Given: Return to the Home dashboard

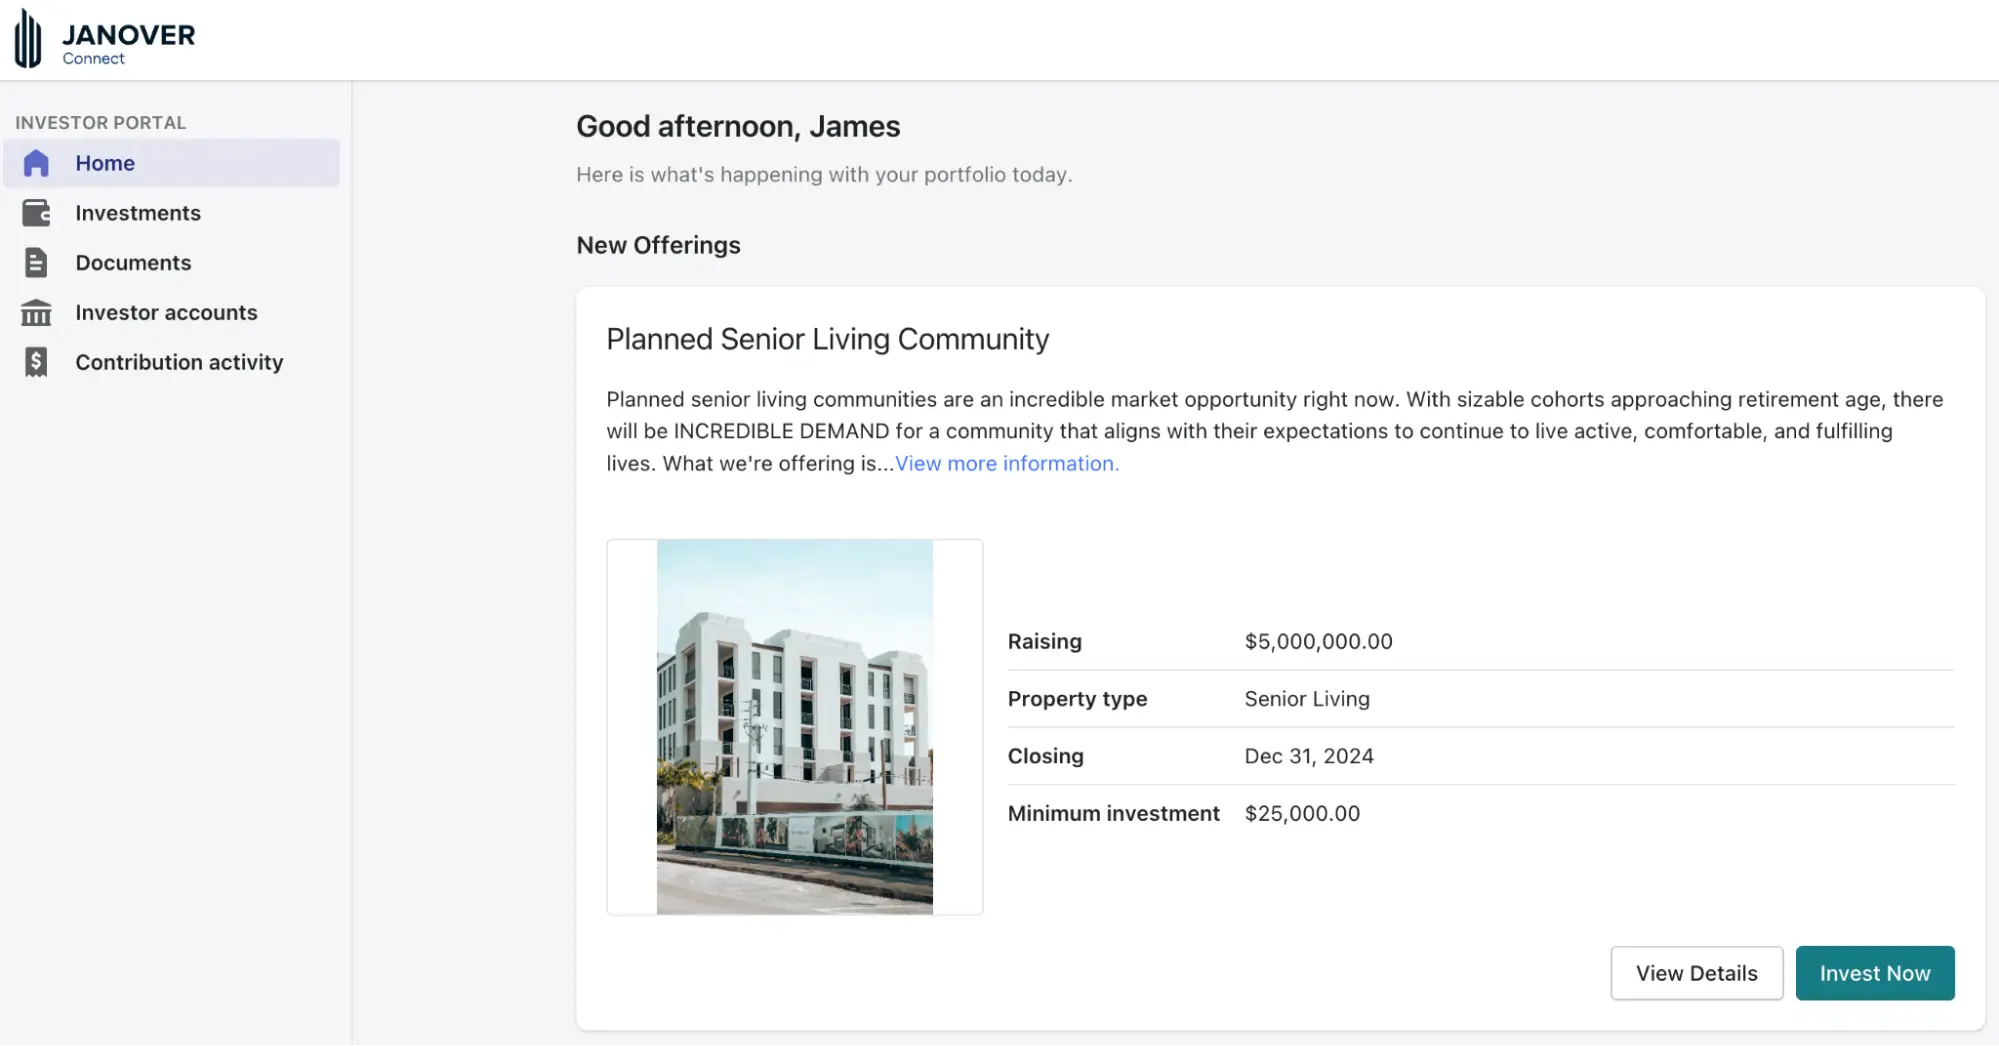Looking at the screenshot, I should point(105,162).
